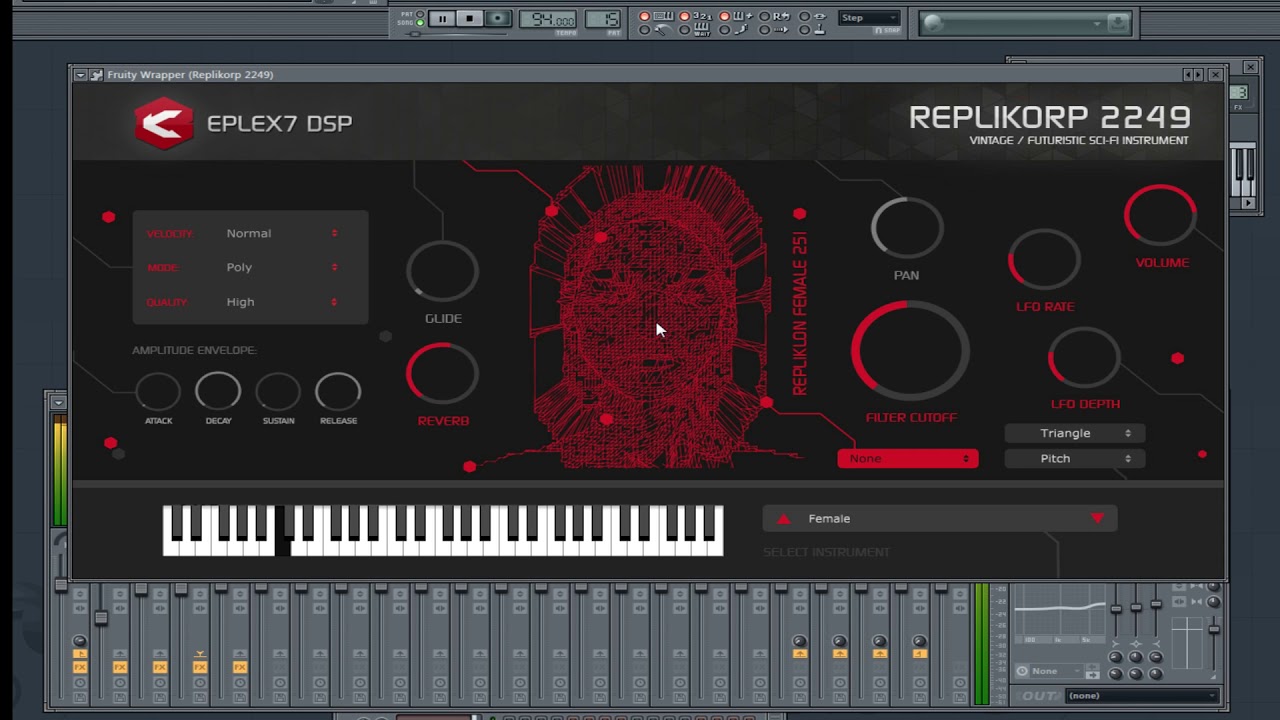1280x720 pixels.
Task: Click the Attack envelope knob
Action: click(x=158, y=392)
